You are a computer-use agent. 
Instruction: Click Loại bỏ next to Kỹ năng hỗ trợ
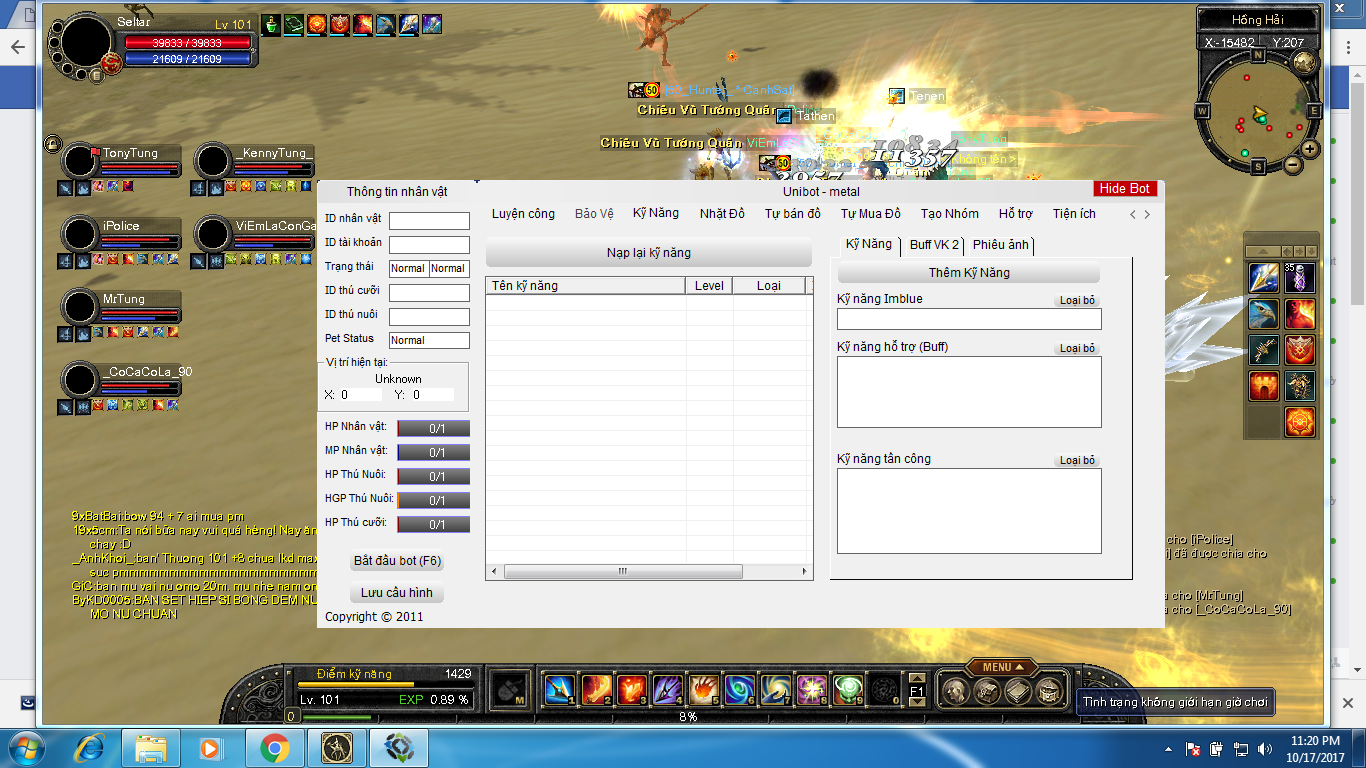pyautogui.click(x=1078, y=348)
